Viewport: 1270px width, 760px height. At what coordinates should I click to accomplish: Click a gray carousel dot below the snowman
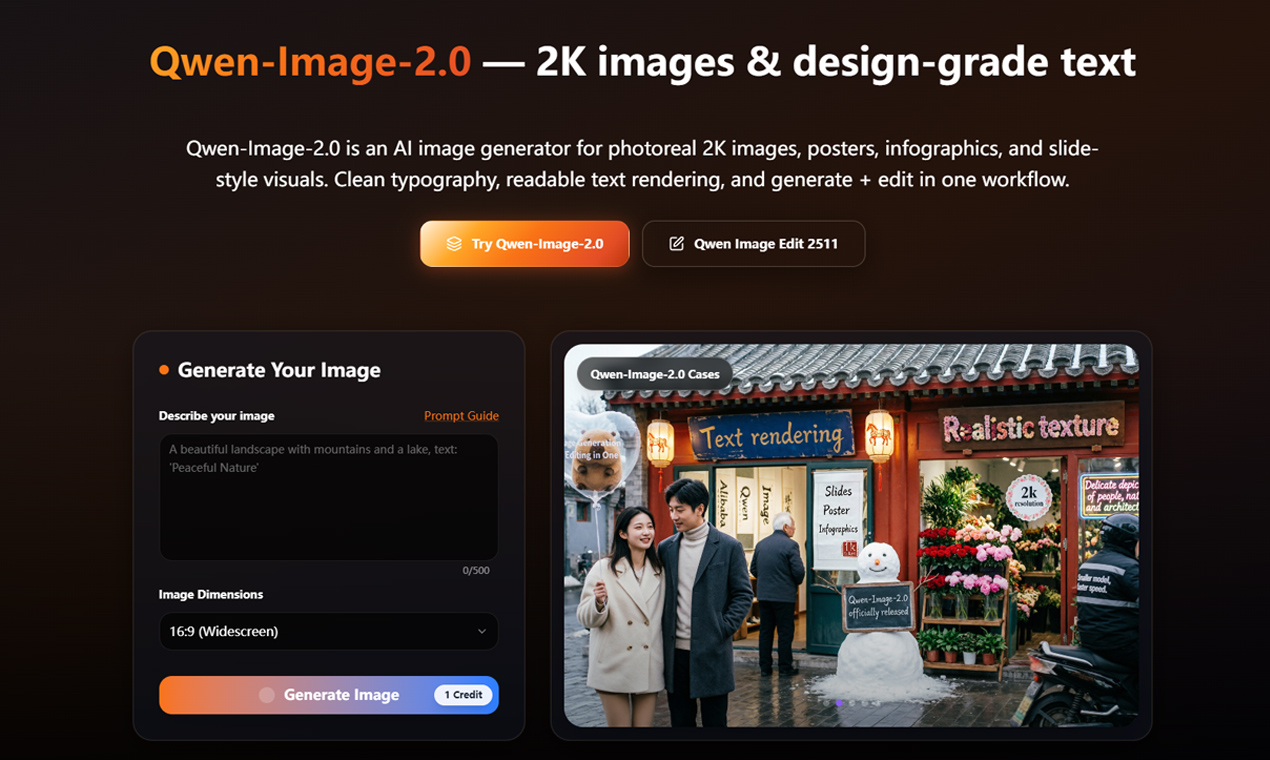[x=852, y=703]
